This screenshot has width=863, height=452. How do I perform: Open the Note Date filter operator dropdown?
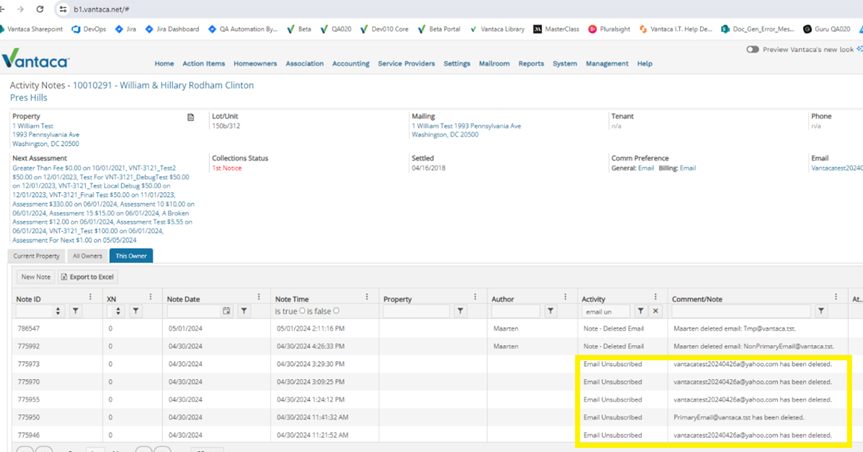point(244,311)
